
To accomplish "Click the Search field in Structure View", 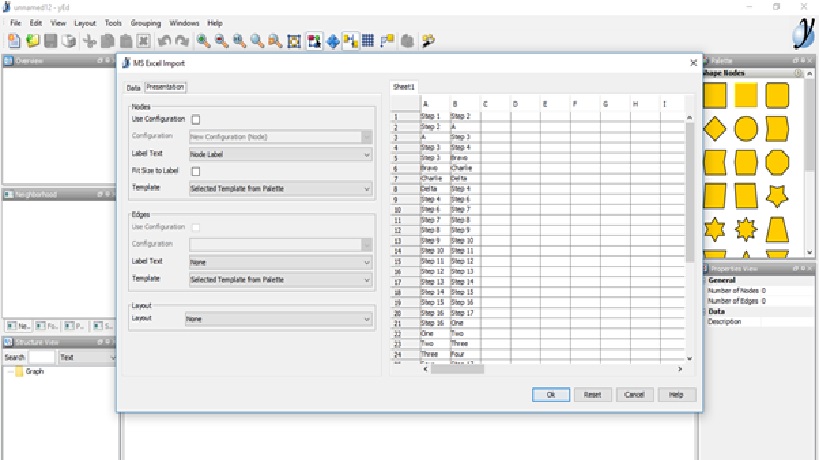I will (42, 357).
